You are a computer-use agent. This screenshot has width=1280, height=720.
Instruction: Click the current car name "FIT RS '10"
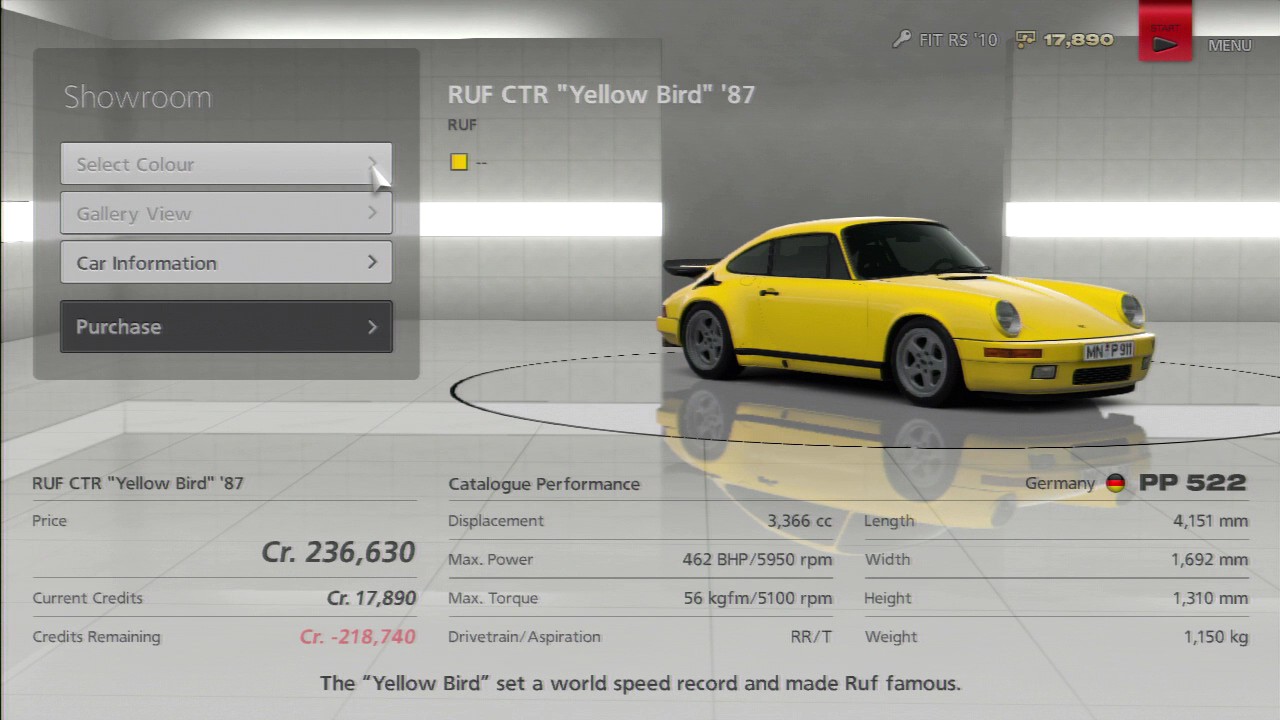(958, 40)
